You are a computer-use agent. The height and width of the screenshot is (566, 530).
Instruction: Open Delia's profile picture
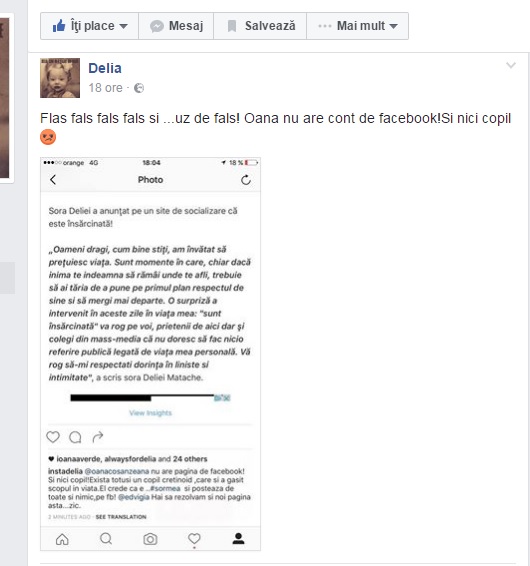[60, 78]
